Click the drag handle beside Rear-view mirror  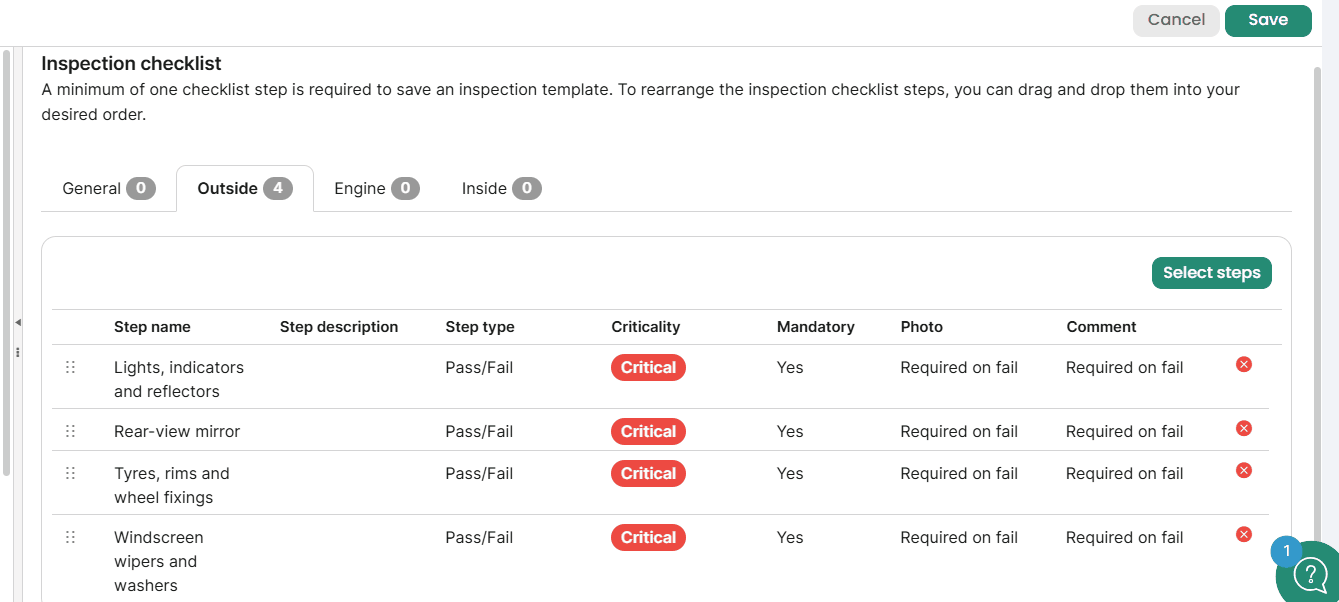click(70, 431)
